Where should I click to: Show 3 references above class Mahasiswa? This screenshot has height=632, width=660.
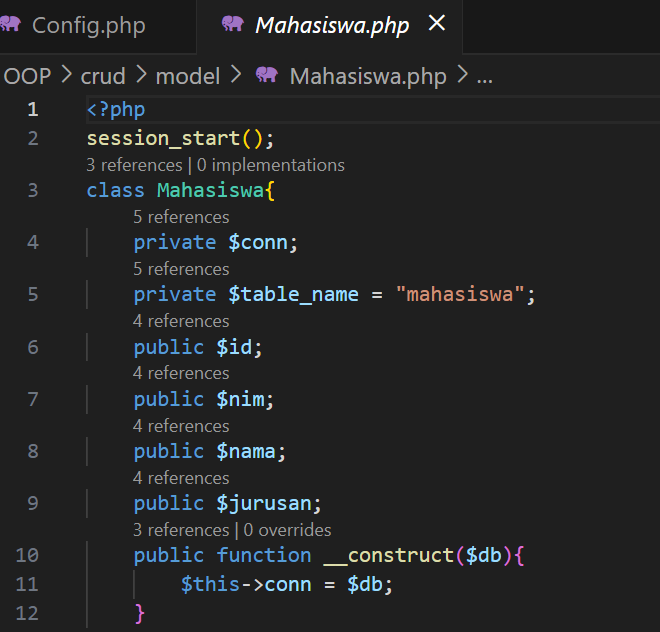point(133,165)
